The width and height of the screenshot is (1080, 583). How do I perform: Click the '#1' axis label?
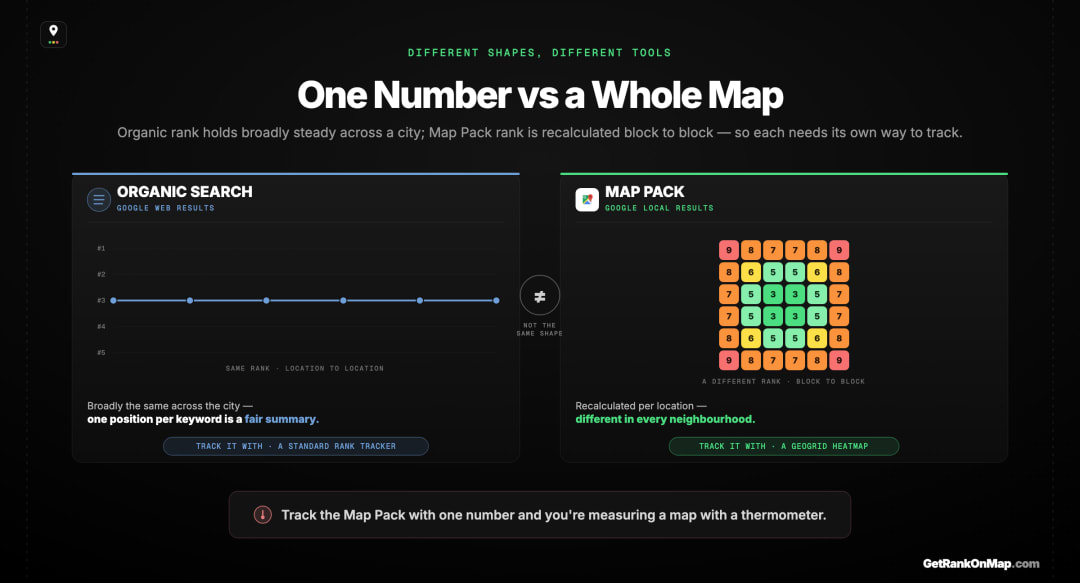coord(101,248)
